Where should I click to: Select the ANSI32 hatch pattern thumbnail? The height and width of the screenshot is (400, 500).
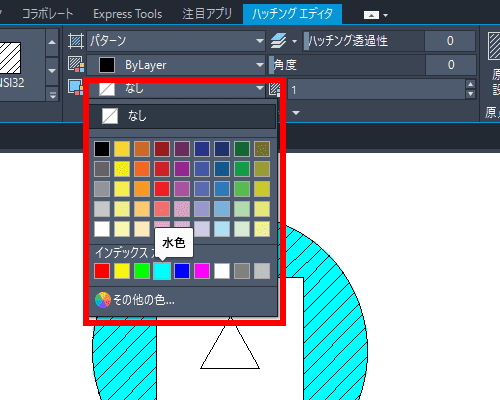(x=10, y=58)
